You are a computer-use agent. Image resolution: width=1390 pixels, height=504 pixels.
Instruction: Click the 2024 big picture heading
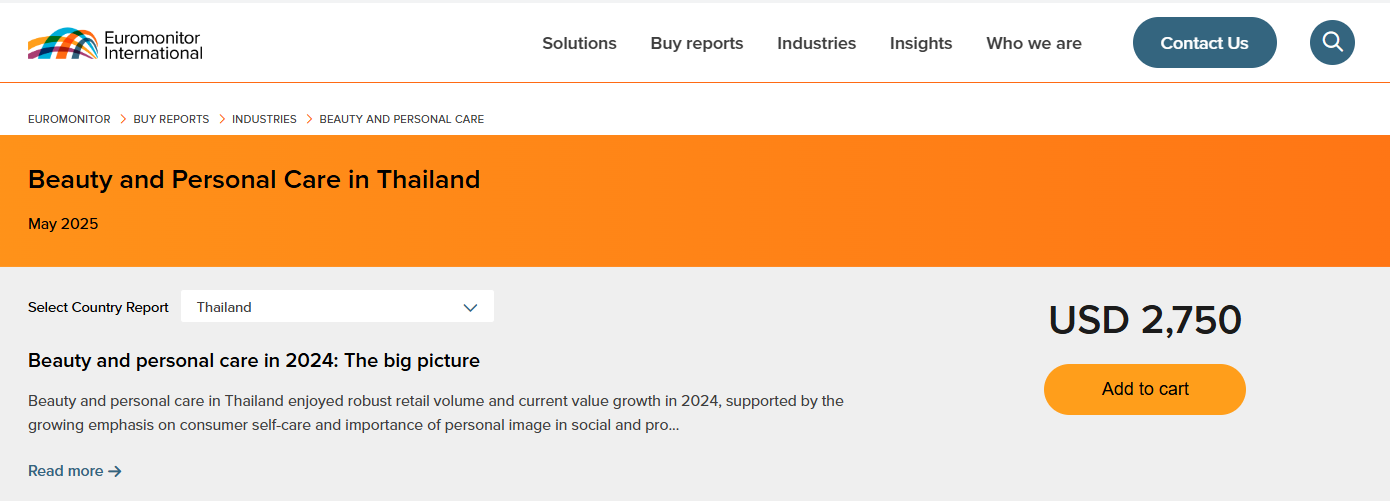254,360
